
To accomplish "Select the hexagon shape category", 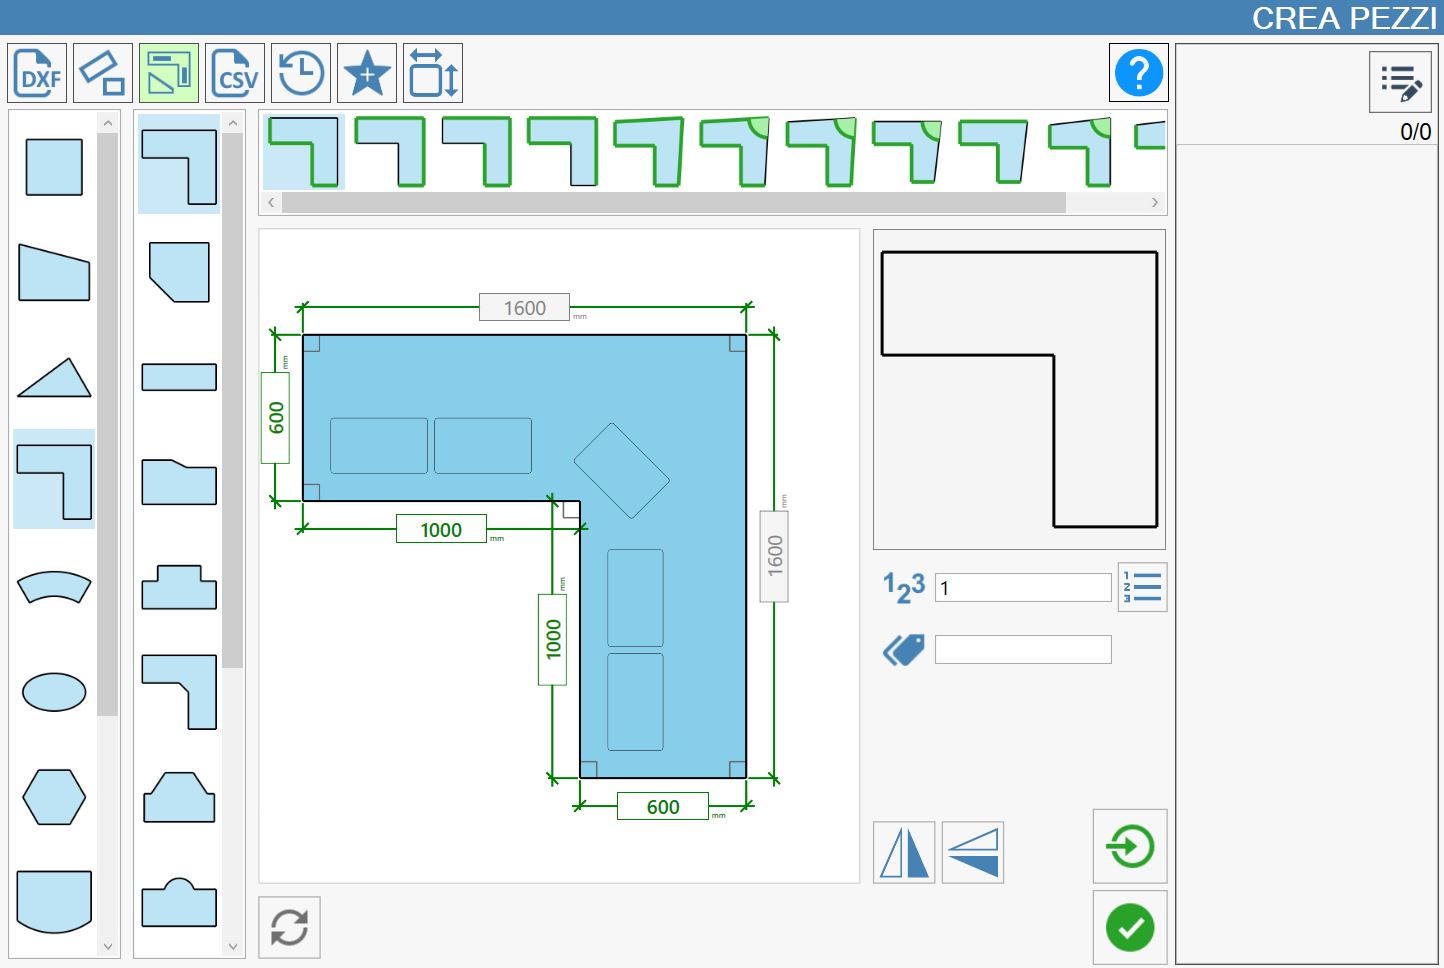I will tap(54, 797).
